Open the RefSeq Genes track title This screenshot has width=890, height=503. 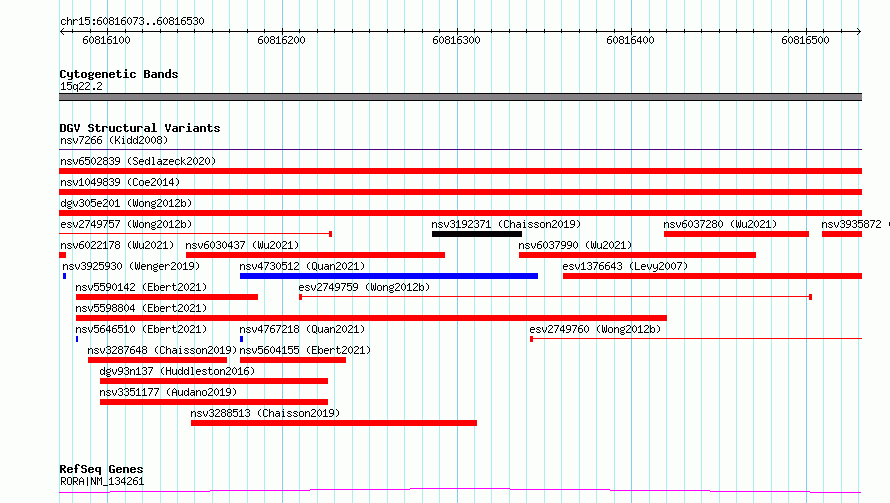(102, 469)
